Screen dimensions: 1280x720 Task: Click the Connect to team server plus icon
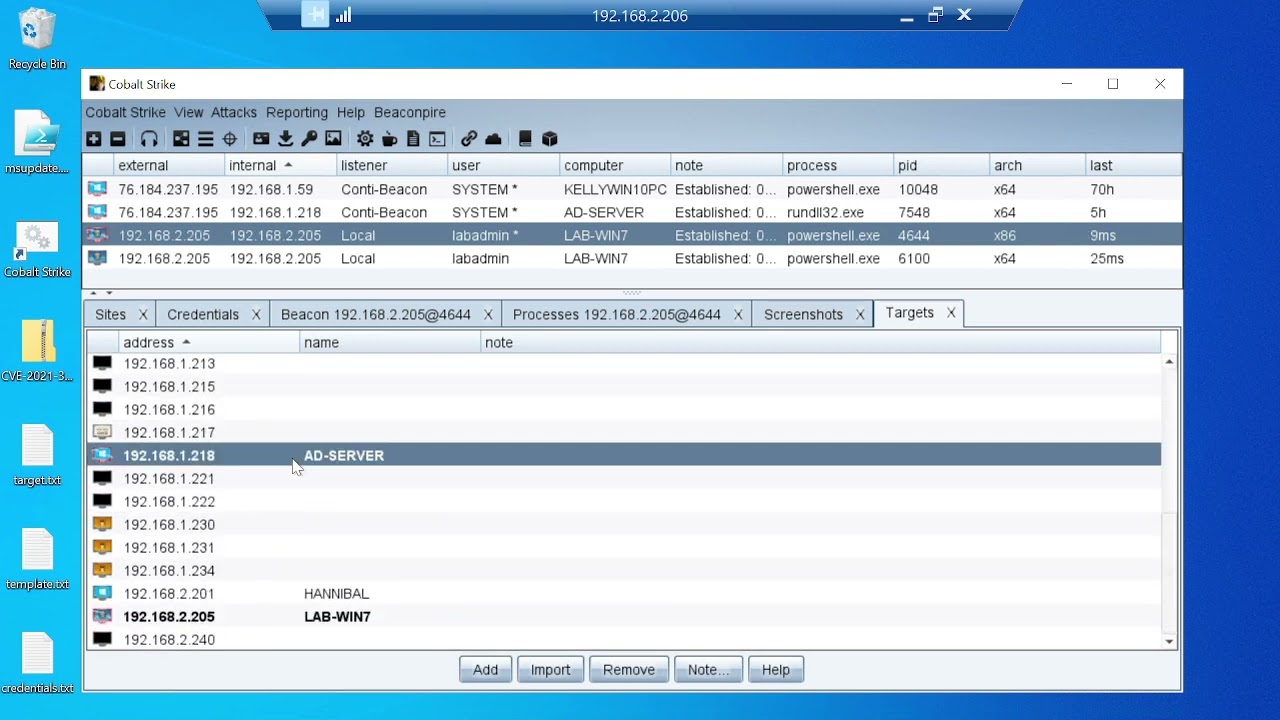pyautogui.click(x=94, y=139)
